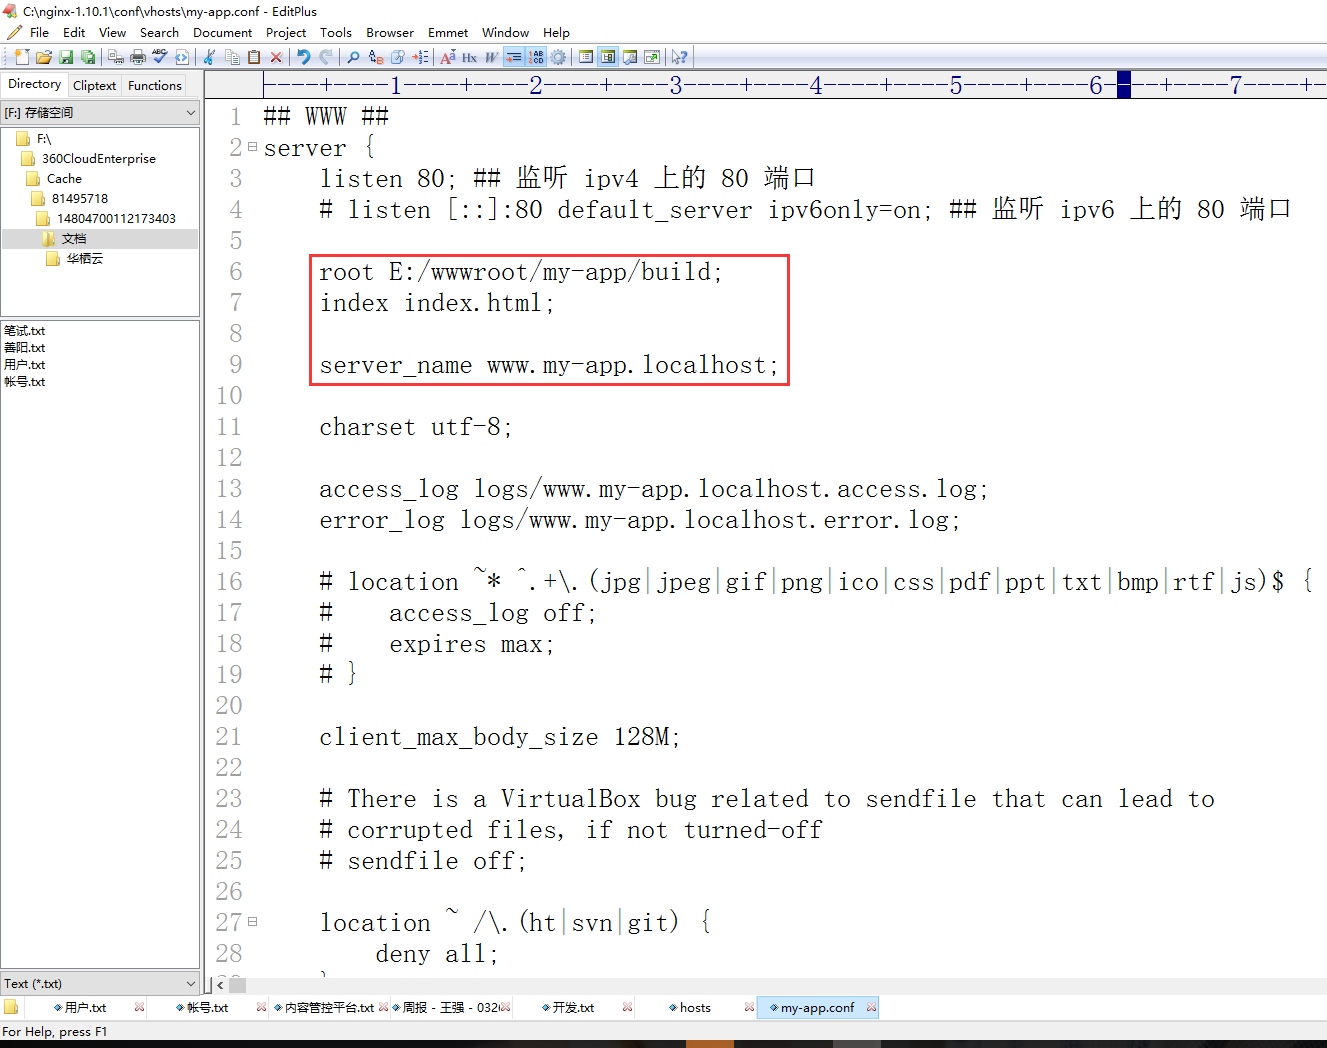Open the Document menu
This screenshot has width=1327, height=1048.
[x=222, y=32]
